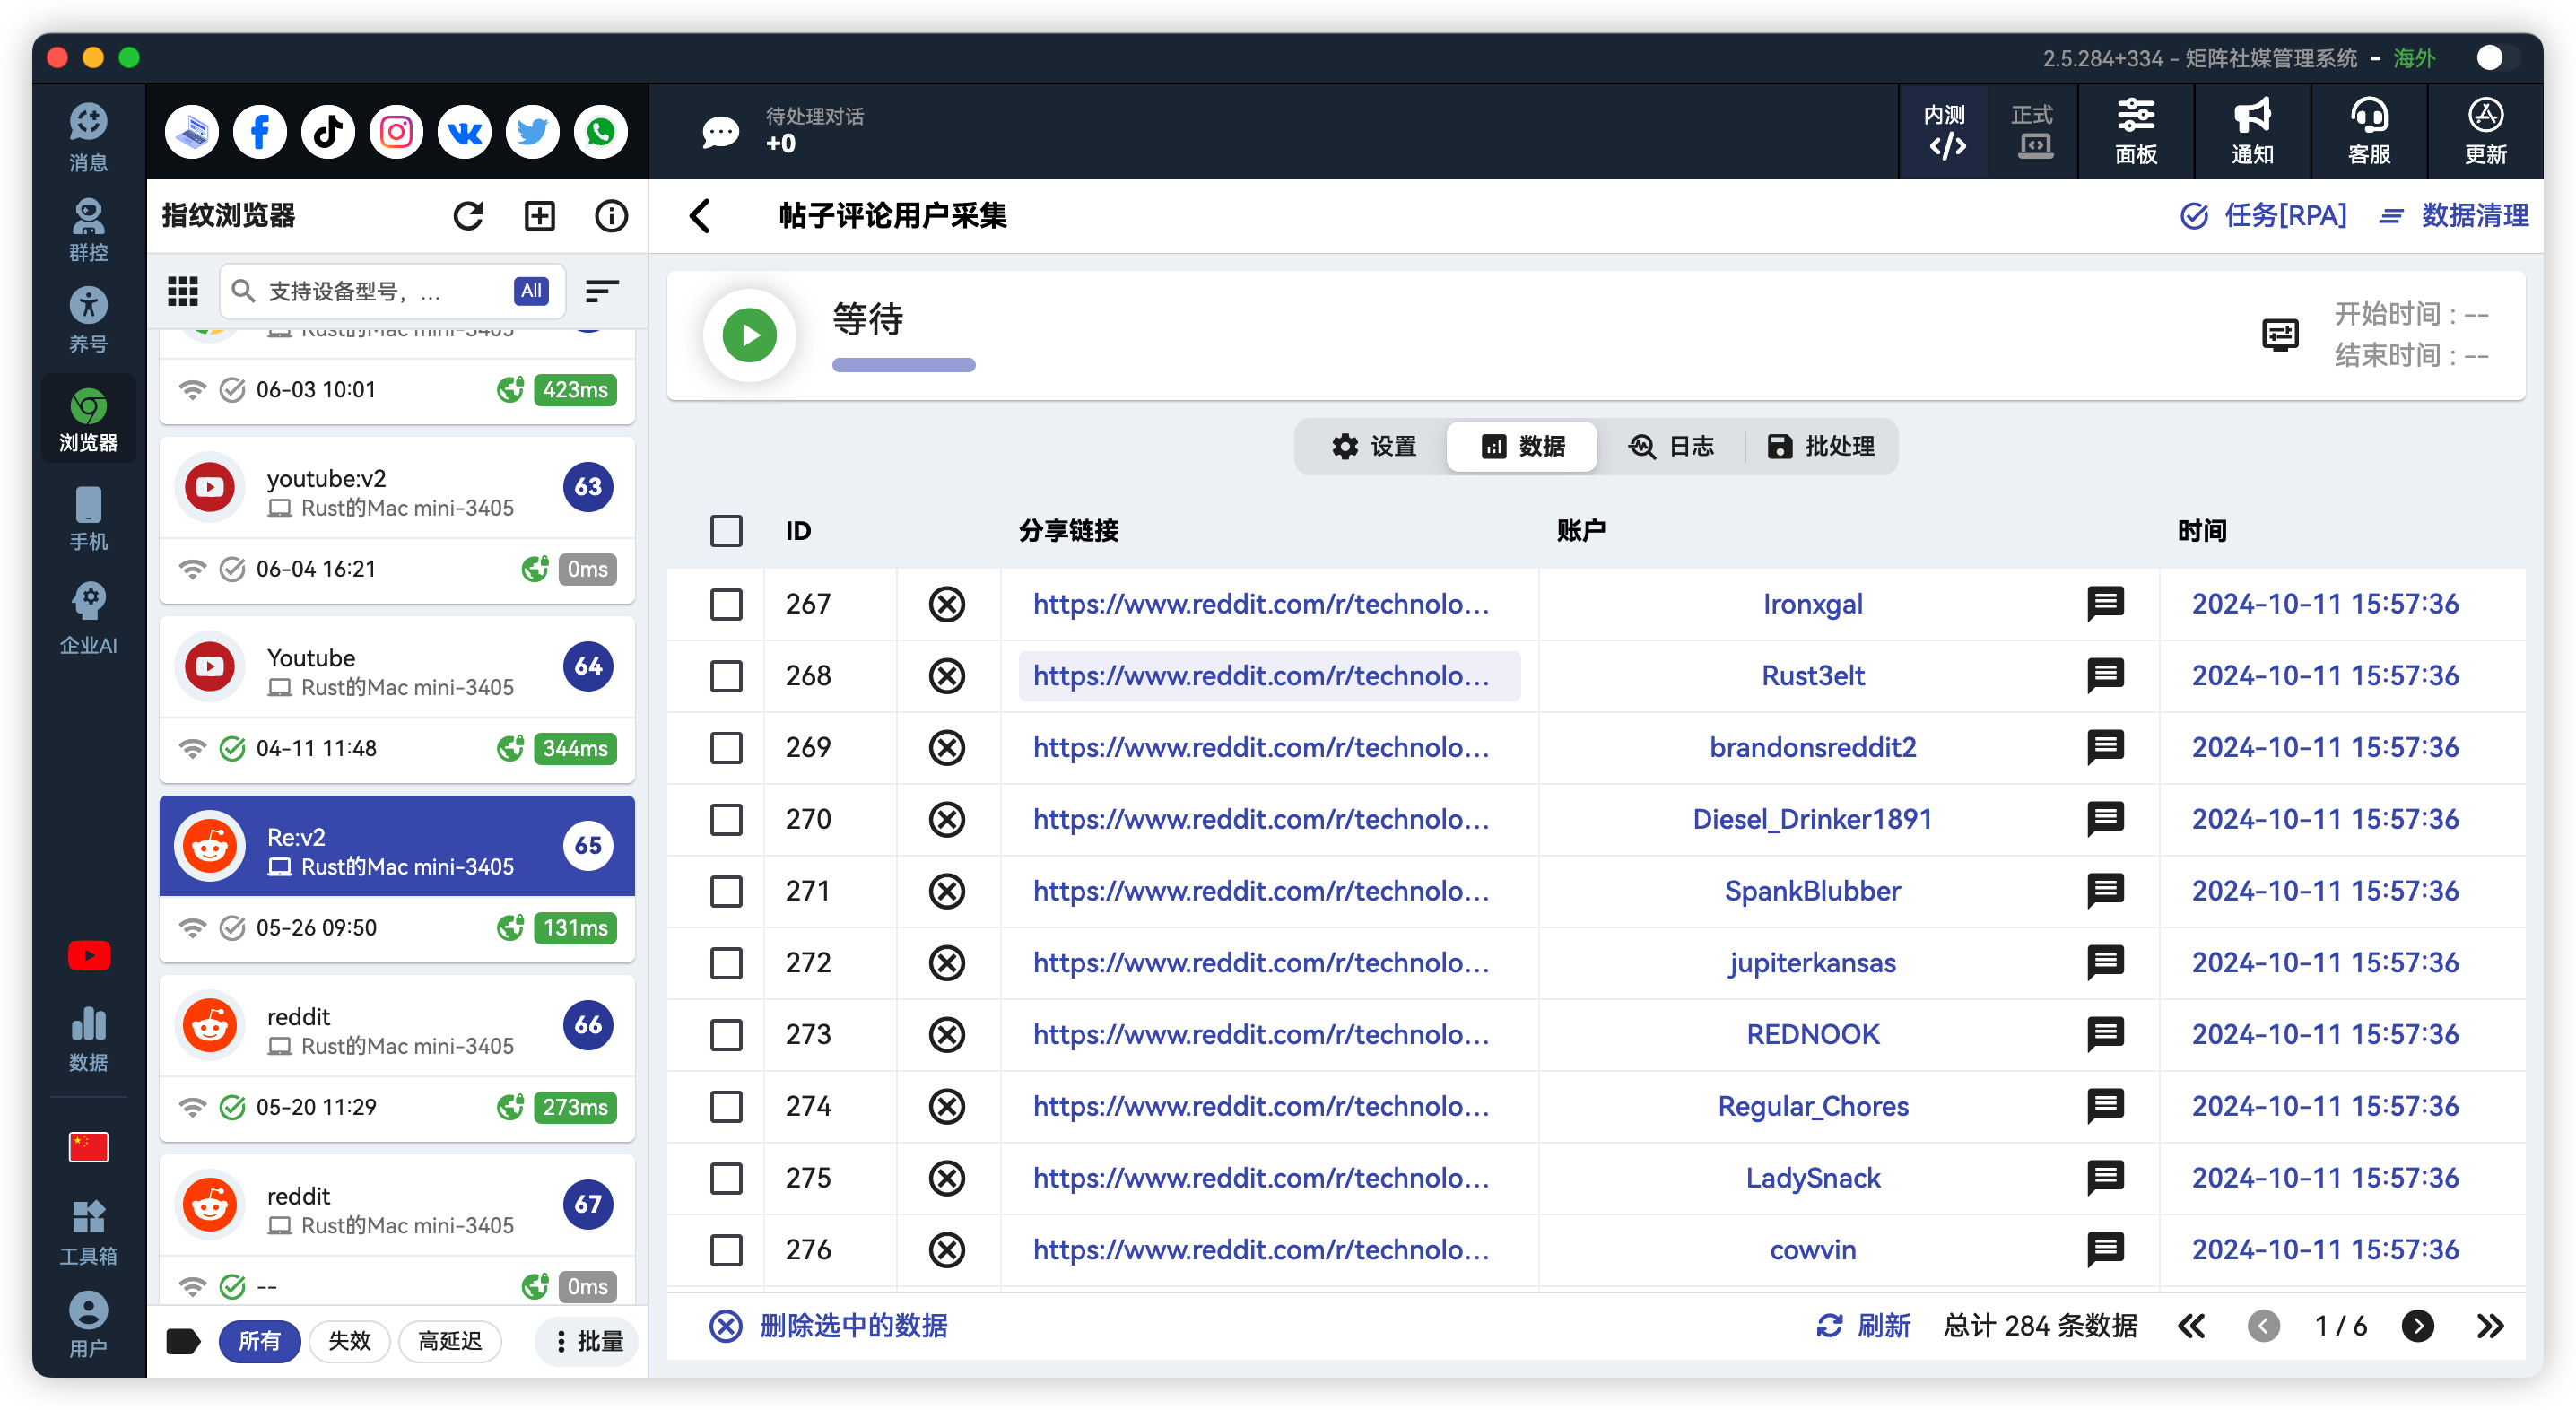Select the VK platform icon
The width and height of the screenshot is (2576, 1410).
(464, 132)
